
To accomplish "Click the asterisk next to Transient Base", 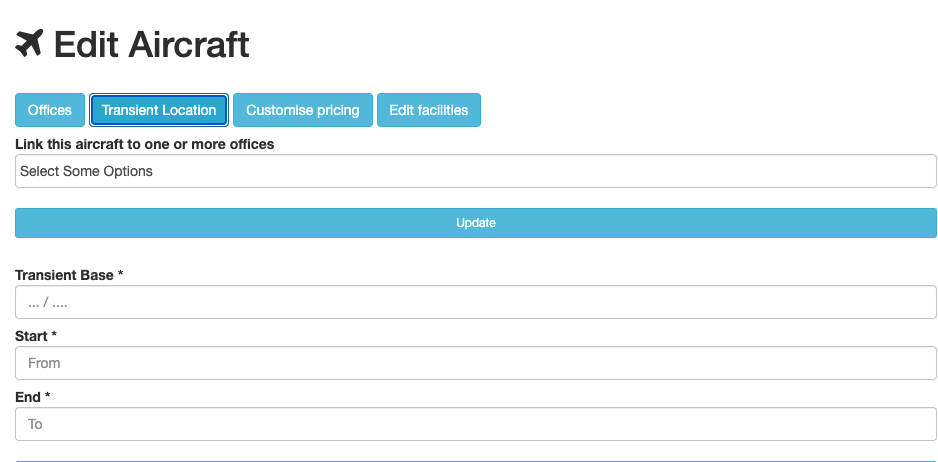I will point(120,275).
